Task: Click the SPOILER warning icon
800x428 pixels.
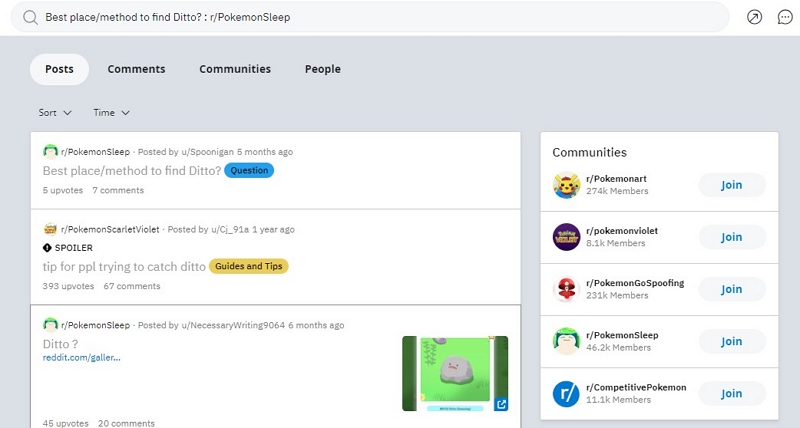Action: (47, 248)
